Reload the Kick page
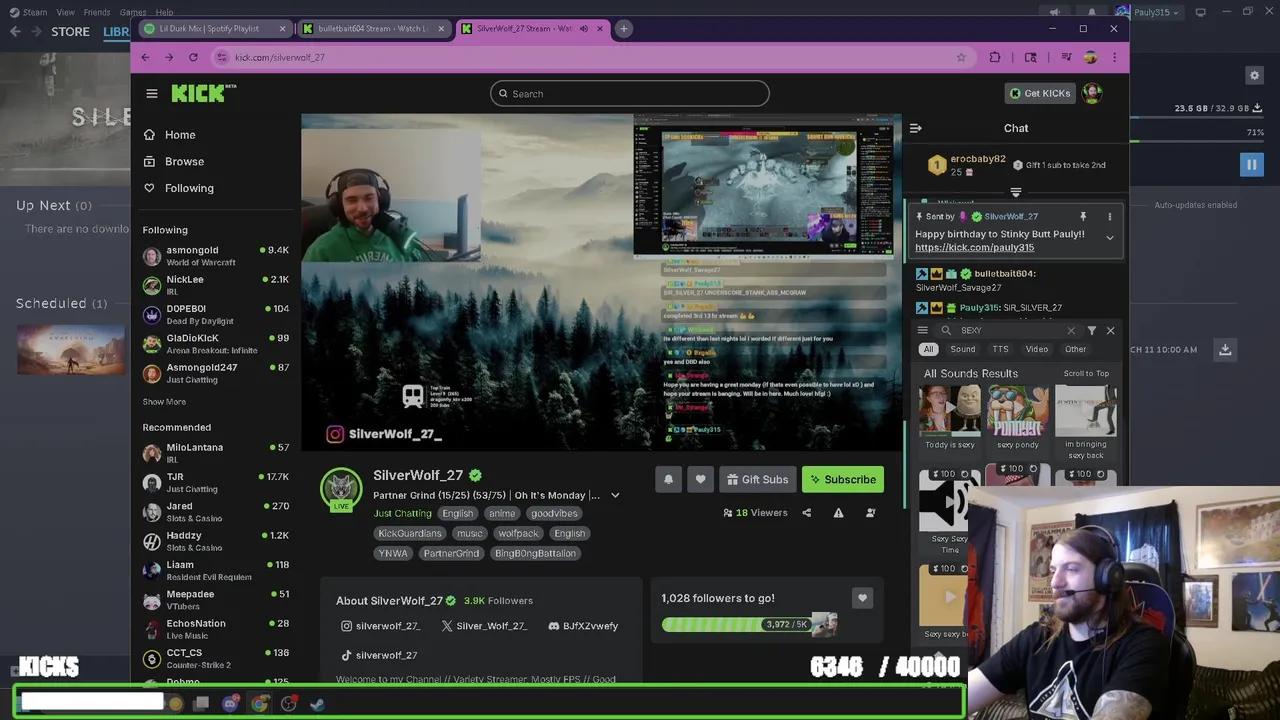The width and height of the screenshot is (1280, 720). pyautogui.click(x=193, y=57)
